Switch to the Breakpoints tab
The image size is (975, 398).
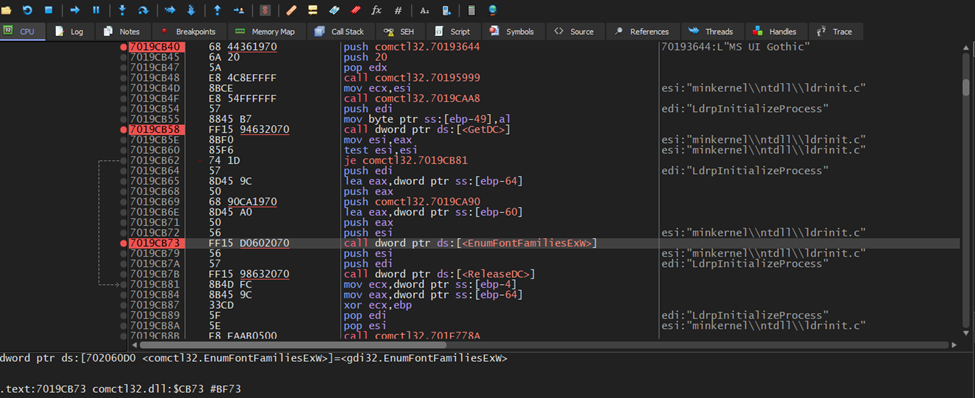pos(189,32)
